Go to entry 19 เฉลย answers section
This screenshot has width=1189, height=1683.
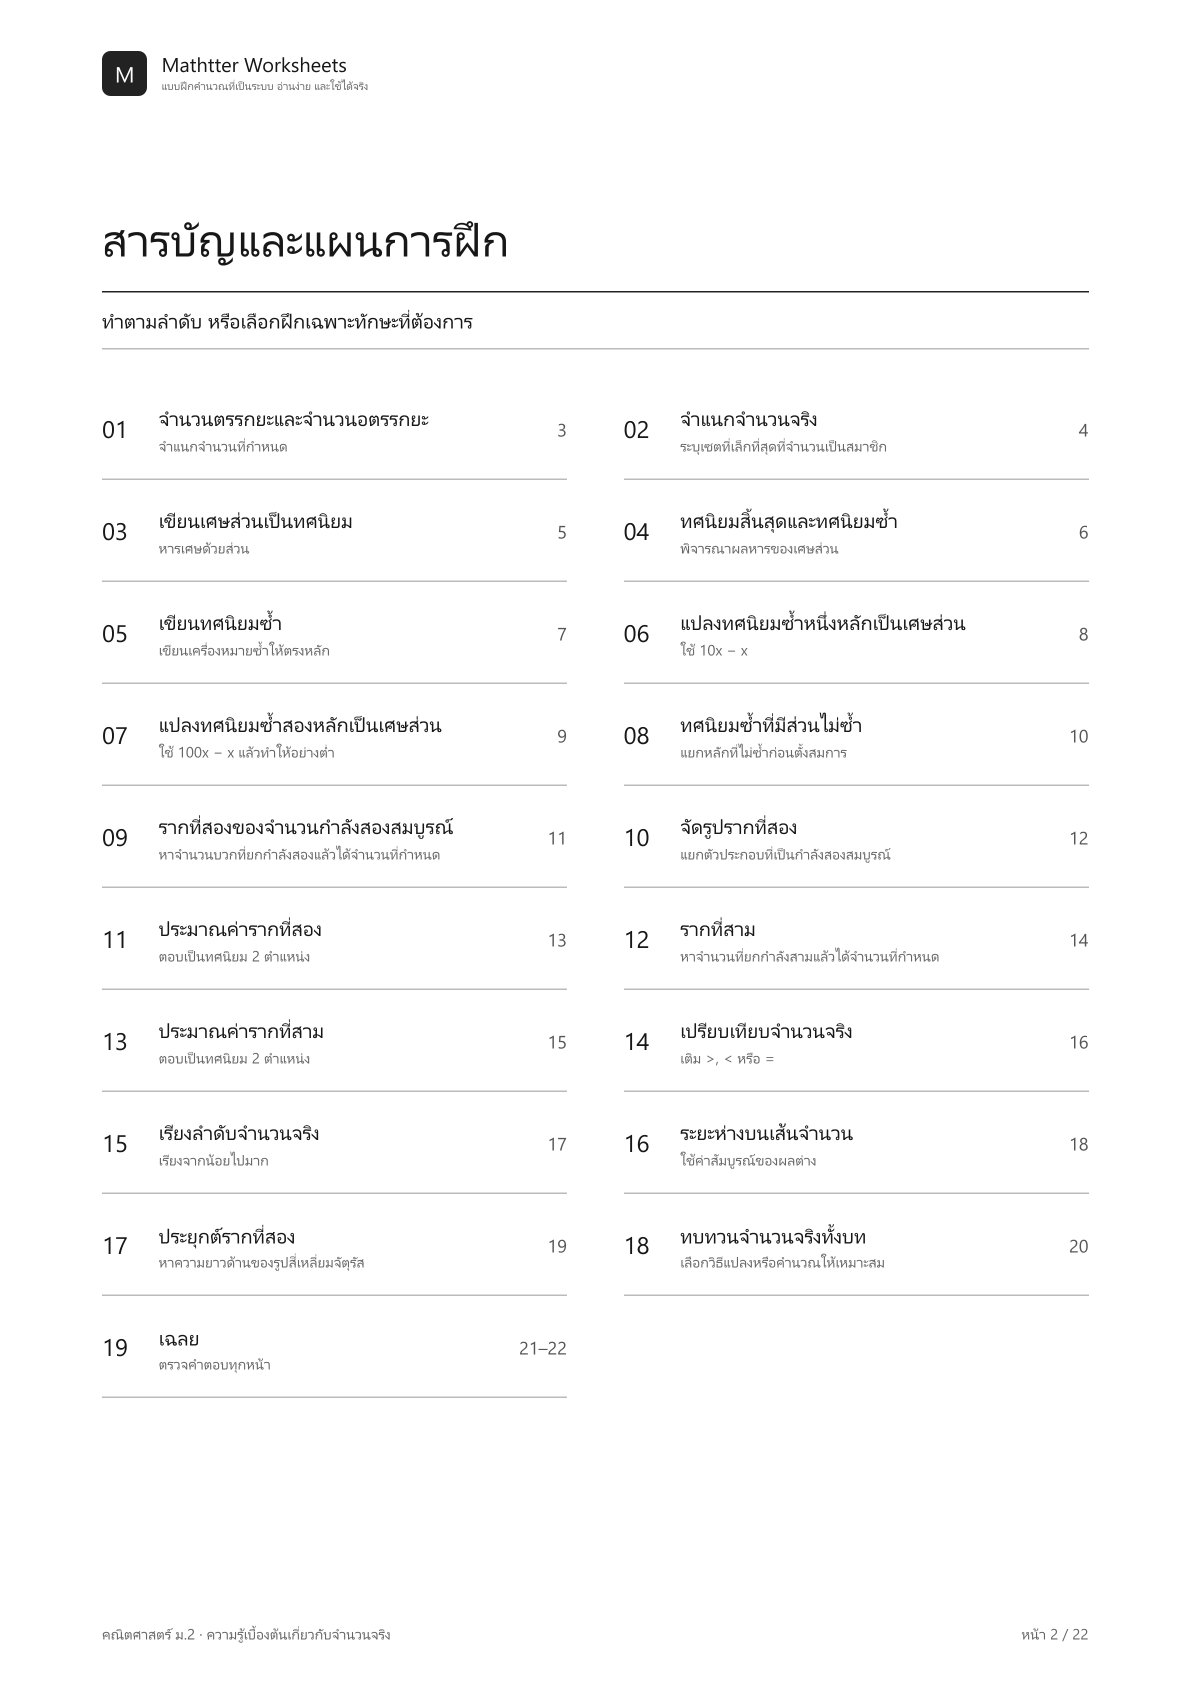[334, 1348]
